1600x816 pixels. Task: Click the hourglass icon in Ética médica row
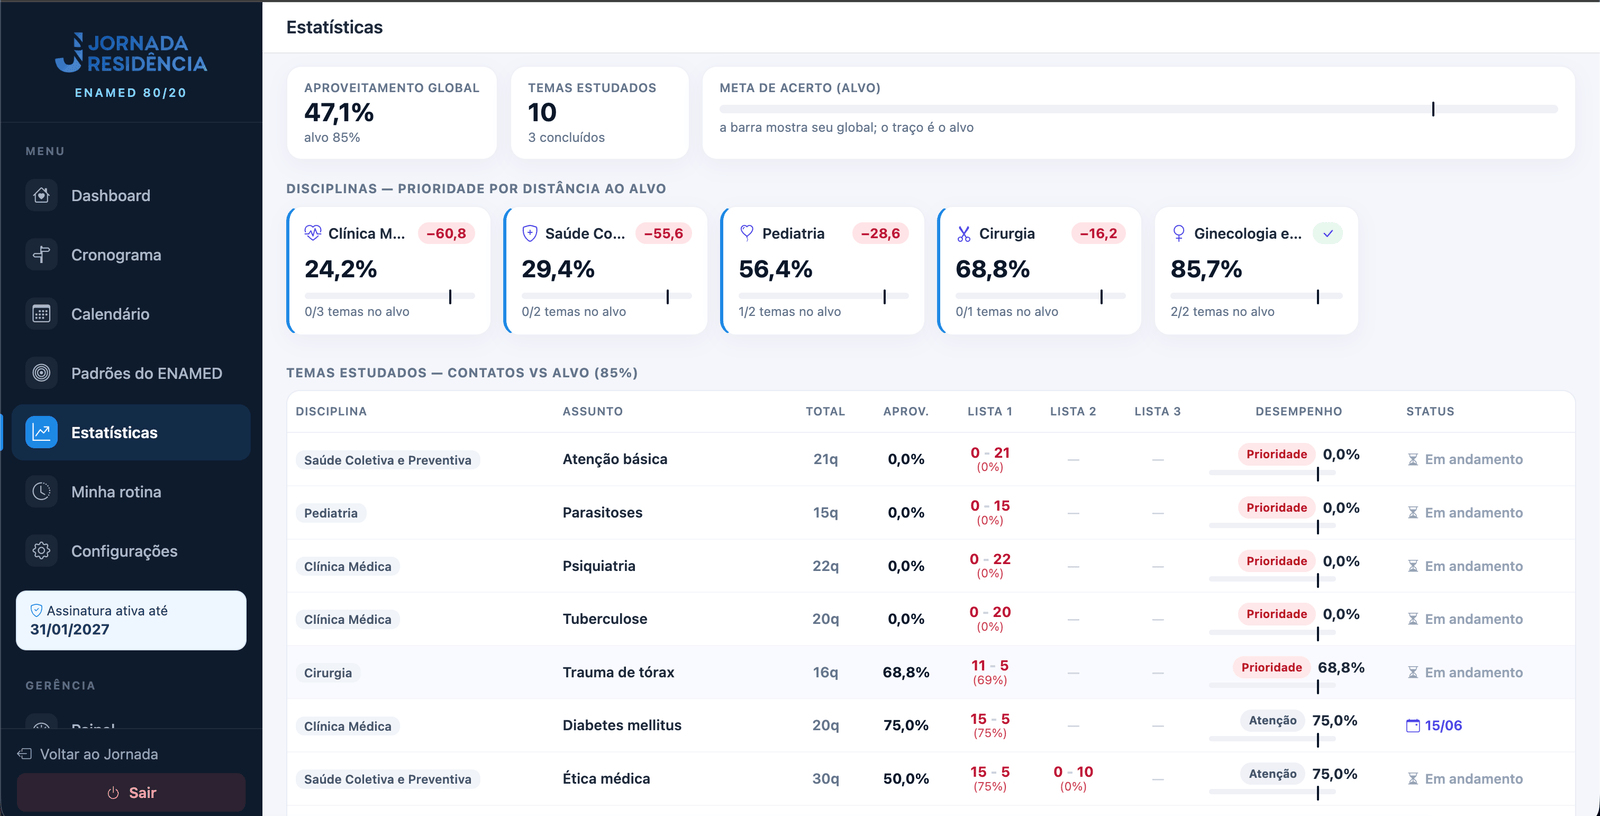(x=1413, y=779)
